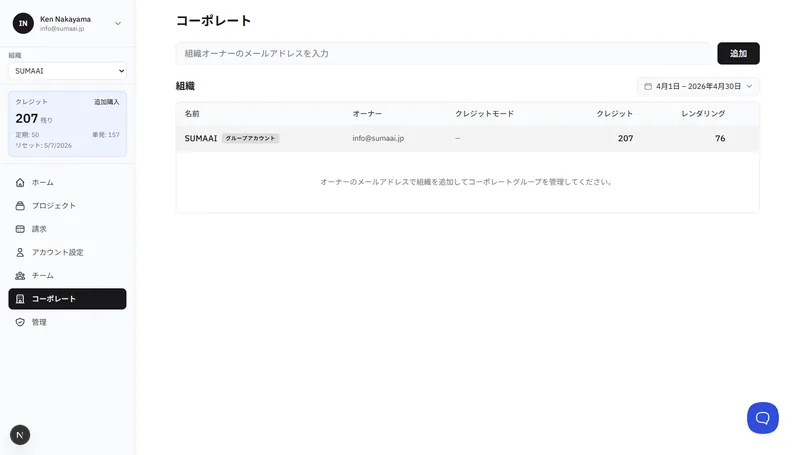800x455 pixels.
Task: Click the calendar icon in date range
Action: (648, 86)
